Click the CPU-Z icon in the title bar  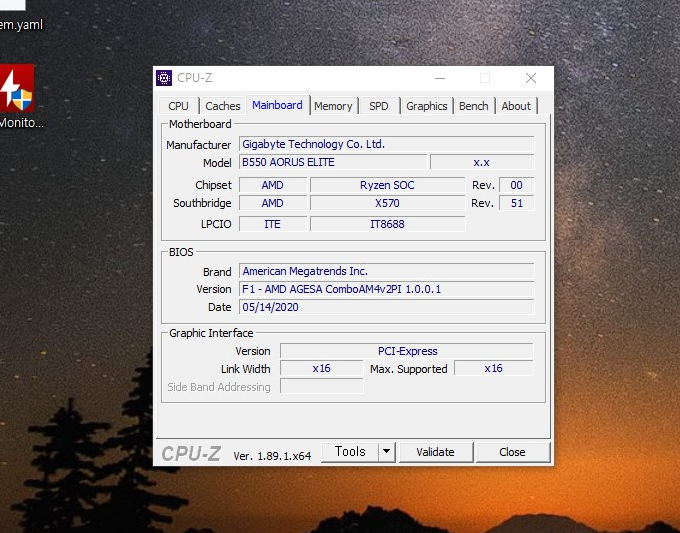(165, 78)
